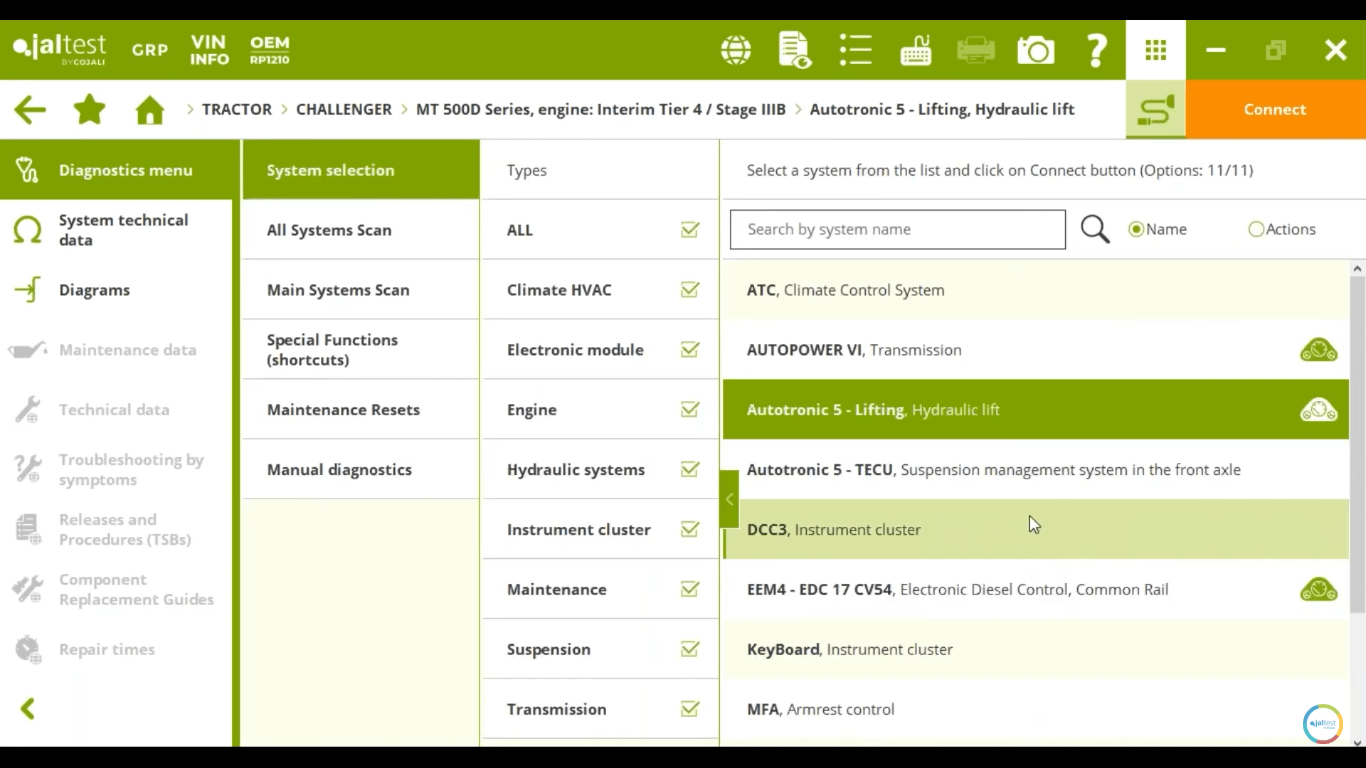Collapse the types panel with green arrow tab
Viewport: 1366px width, 768px height.
[x=729, y=499]
